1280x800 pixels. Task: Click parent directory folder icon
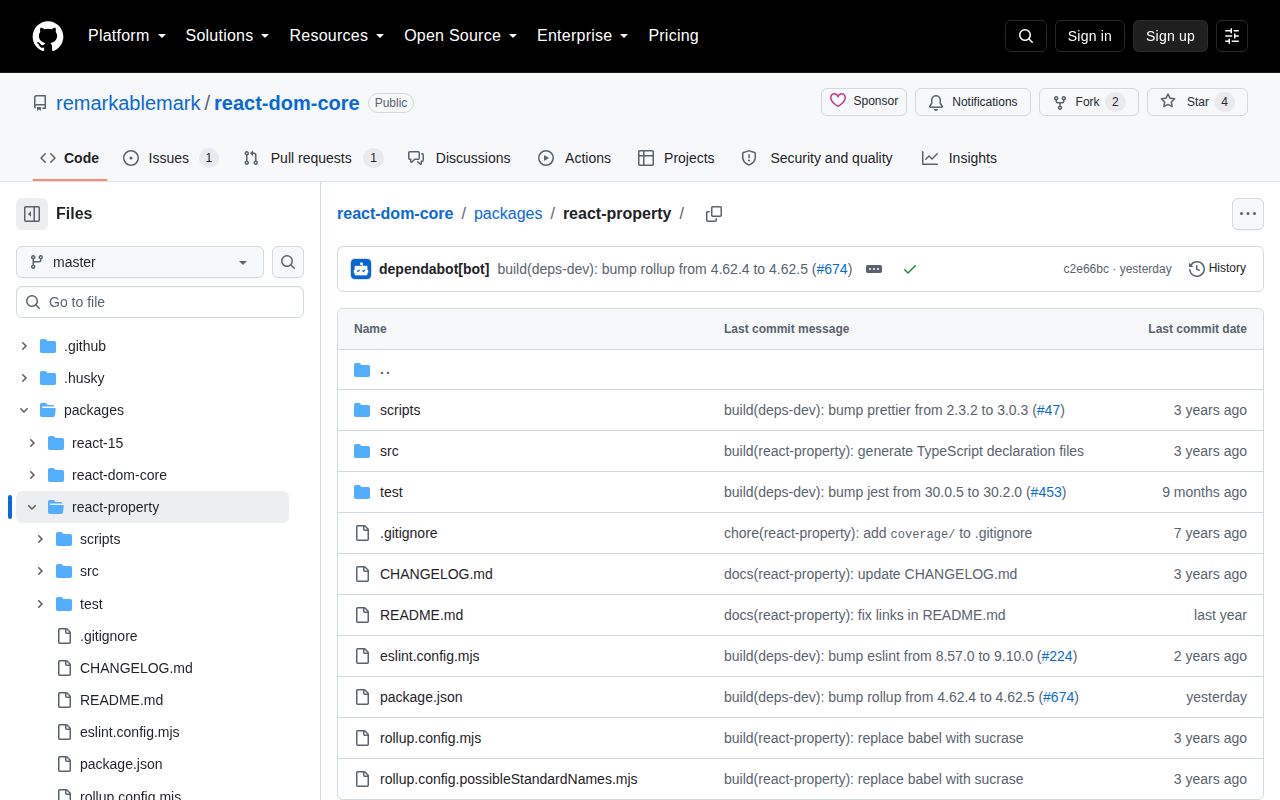362,370
